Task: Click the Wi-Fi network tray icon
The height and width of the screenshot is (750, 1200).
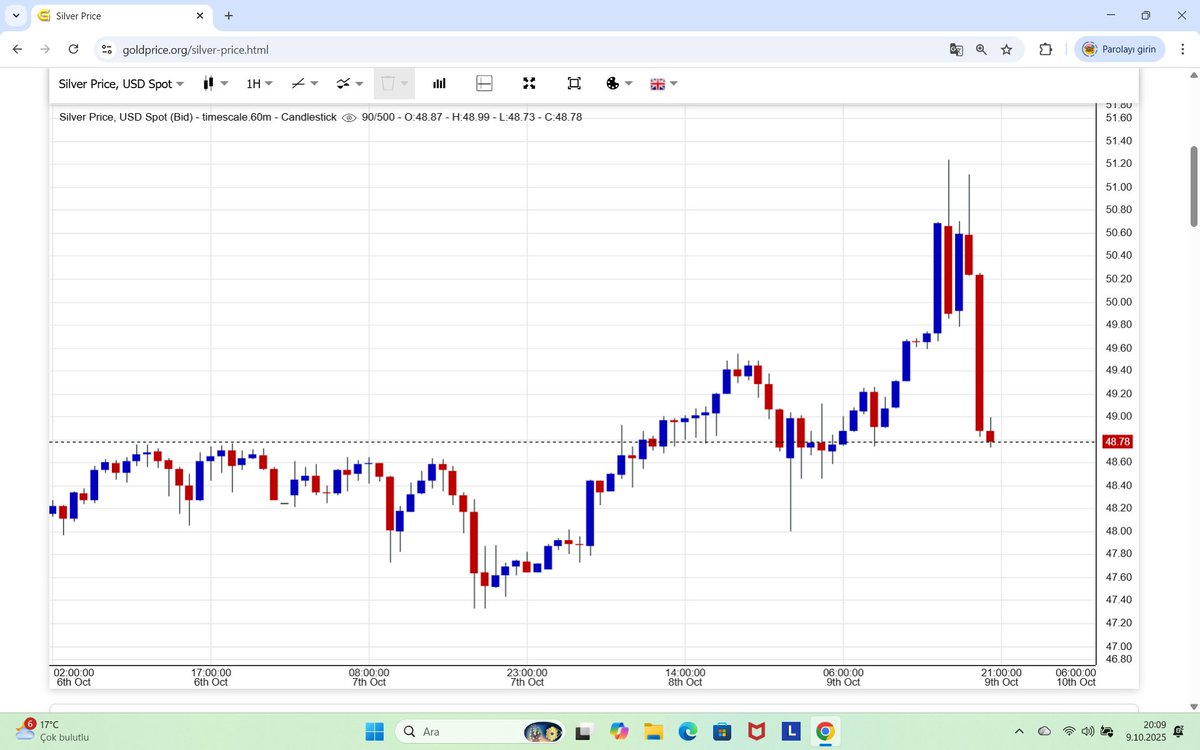Action: 1069,731
